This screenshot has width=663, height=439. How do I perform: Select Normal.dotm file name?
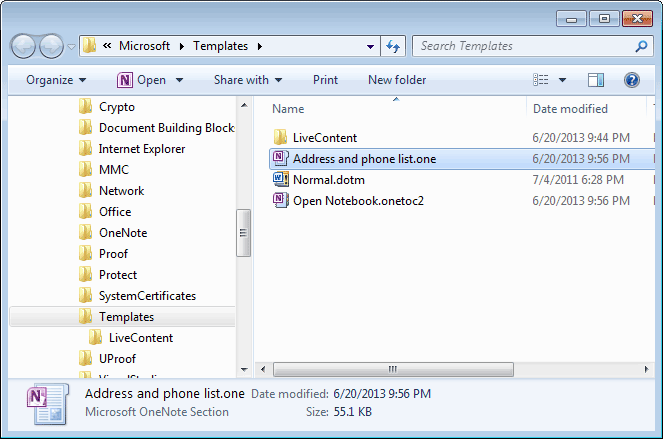click(329, 180)
